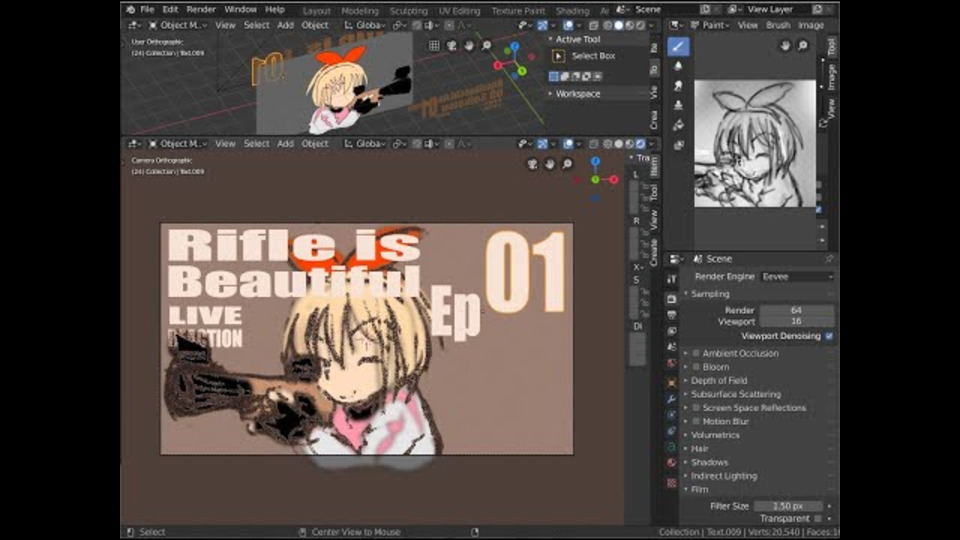960x540 pixels.
Task: Toggle gizmo display in top viewport header
Action: tap(542, 25)
